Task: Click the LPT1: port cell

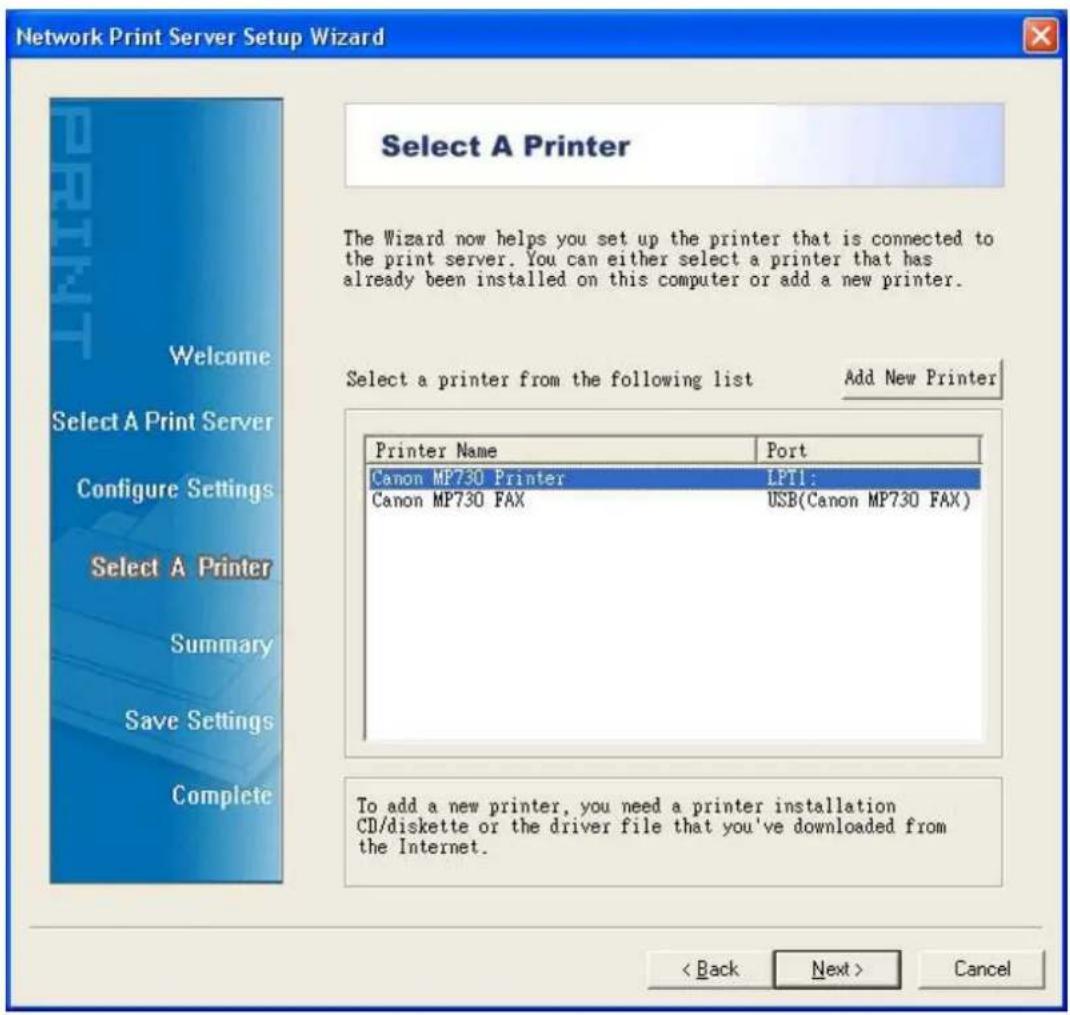Action: tap(792, 478)
